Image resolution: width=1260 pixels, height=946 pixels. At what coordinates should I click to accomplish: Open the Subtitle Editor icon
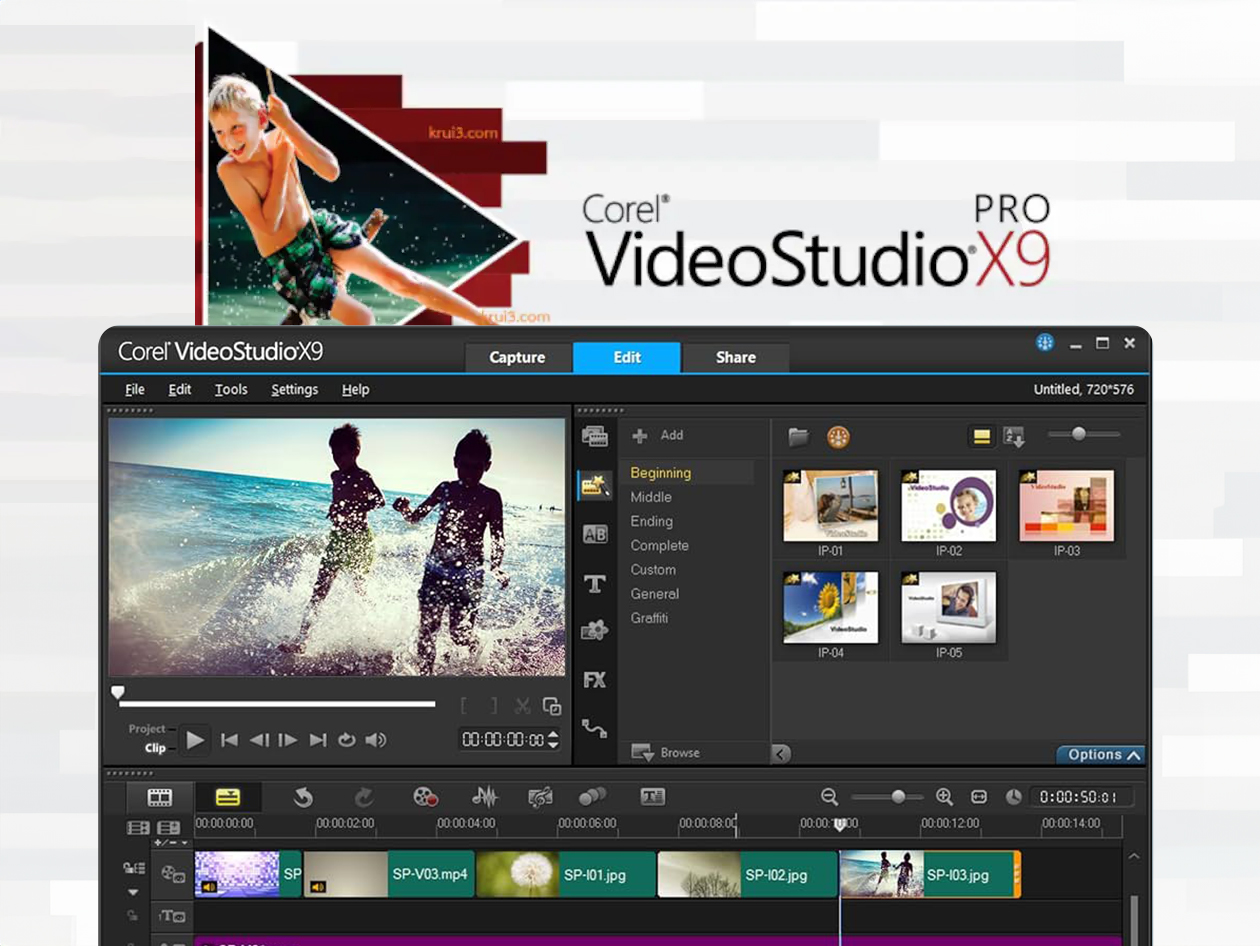(x=653, y=797)
